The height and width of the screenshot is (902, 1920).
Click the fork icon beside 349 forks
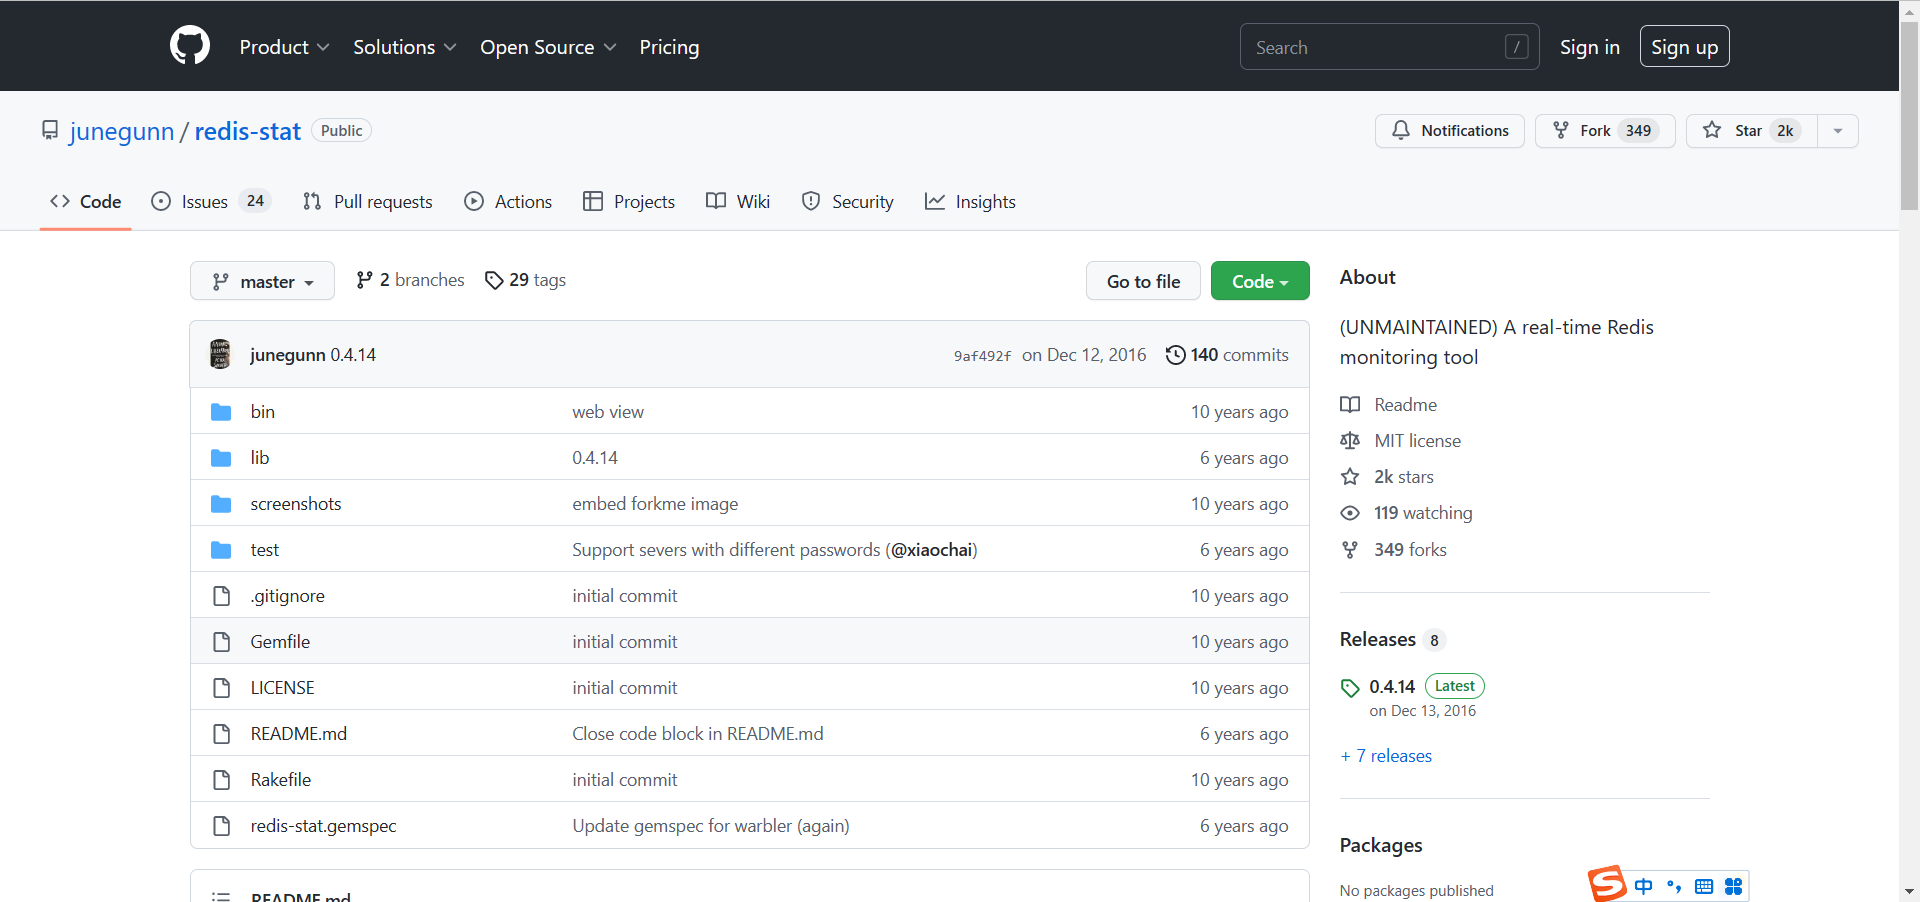[1350, 550]
